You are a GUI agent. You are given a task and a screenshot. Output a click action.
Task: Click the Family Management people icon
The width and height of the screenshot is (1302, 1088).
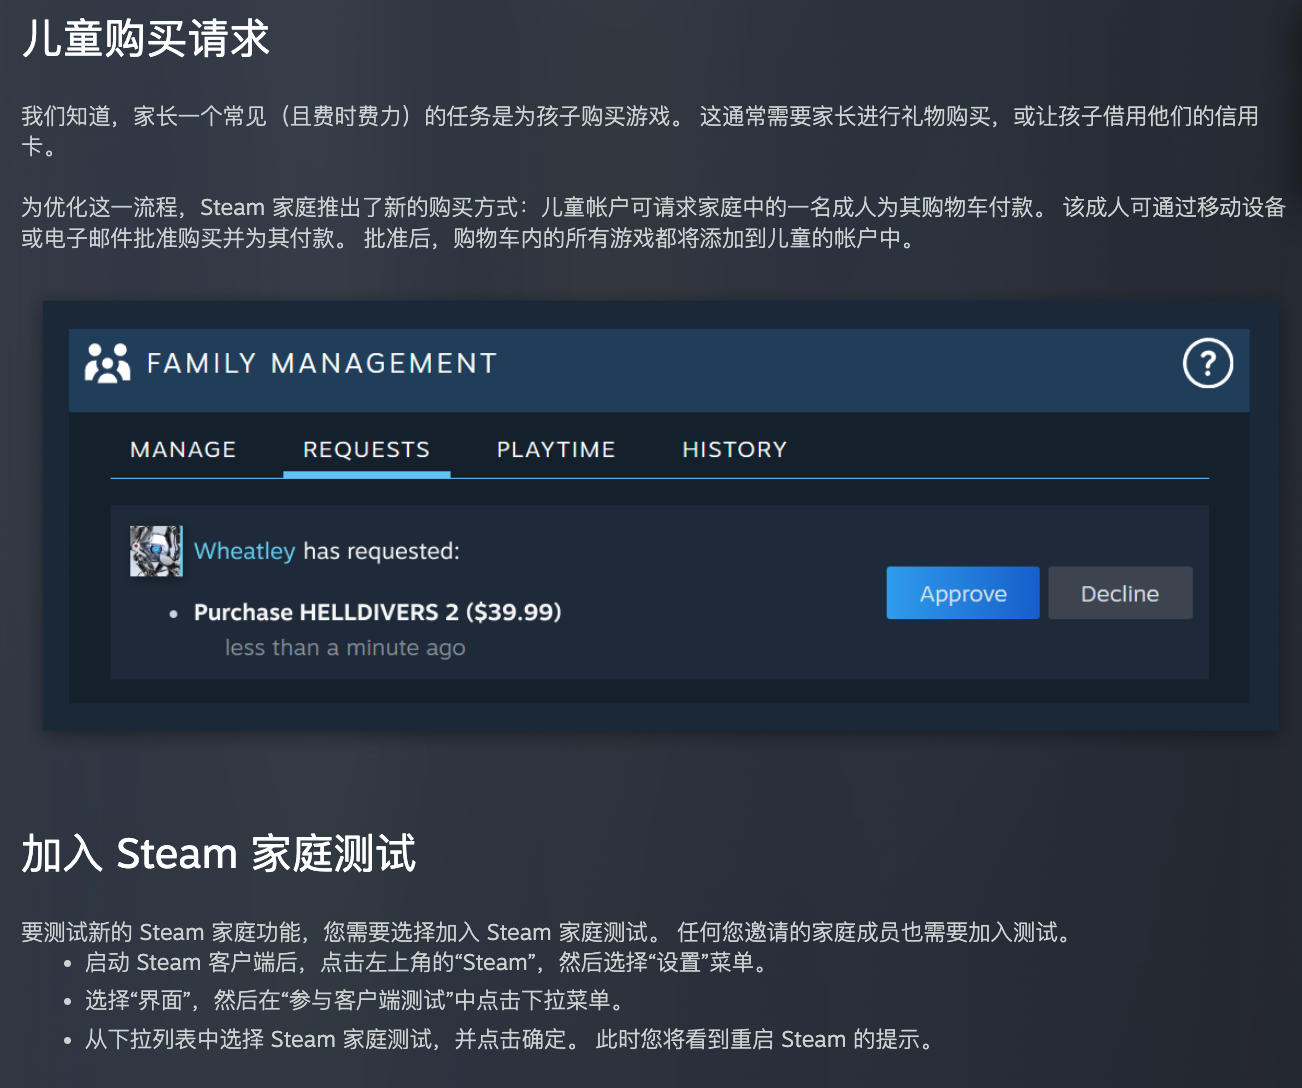108,363
